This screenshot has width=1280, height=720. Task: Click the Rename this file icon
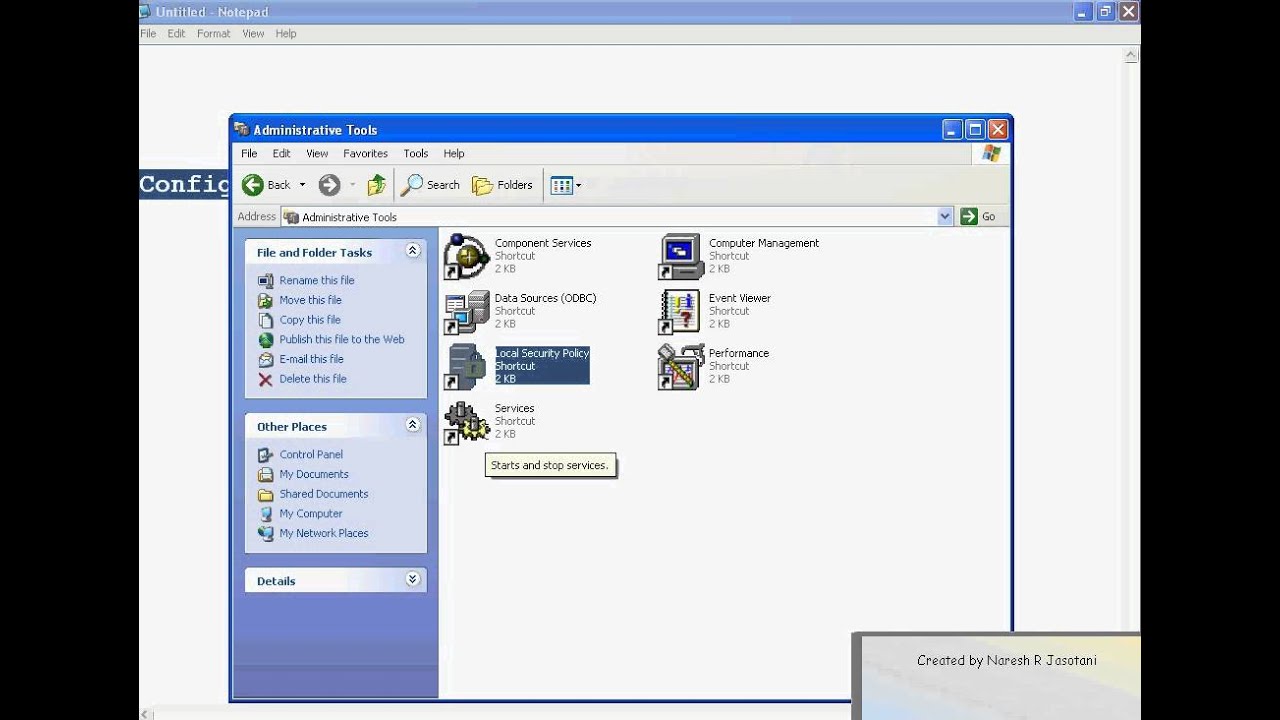[x=265, y=280]
